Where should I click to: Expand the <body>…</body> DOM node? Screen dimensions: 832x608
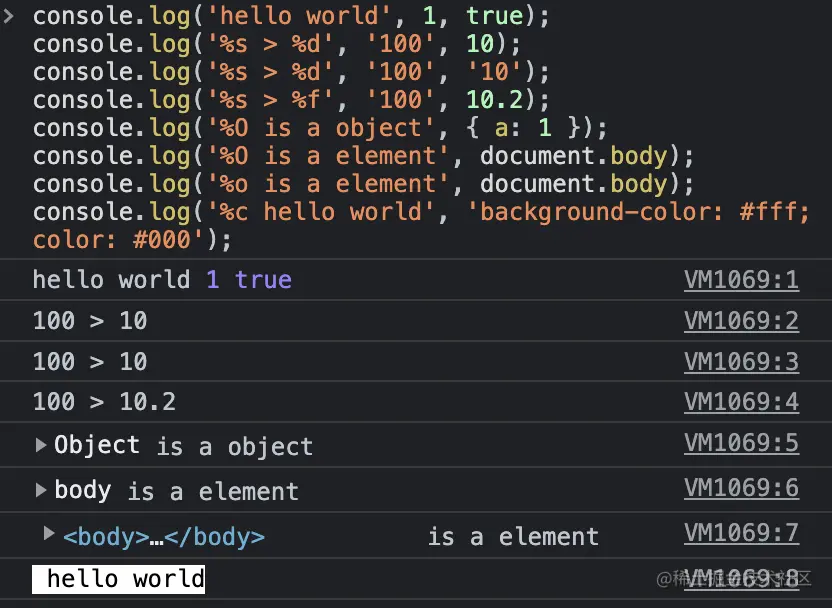[x=49, y=533]
